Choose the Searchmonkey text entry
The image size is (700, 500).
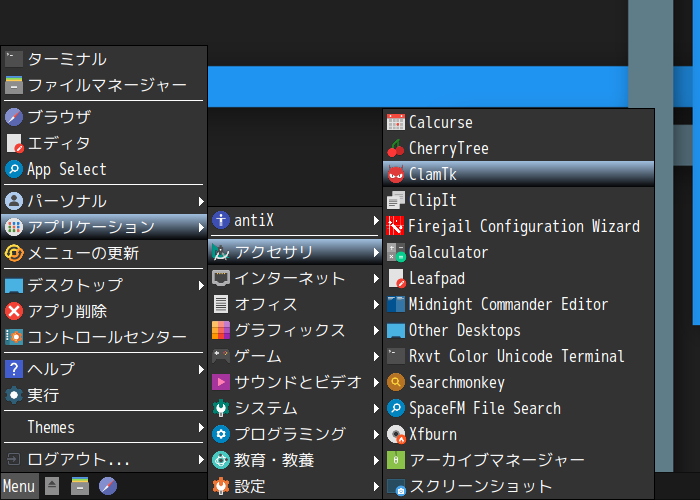(457, 383)
